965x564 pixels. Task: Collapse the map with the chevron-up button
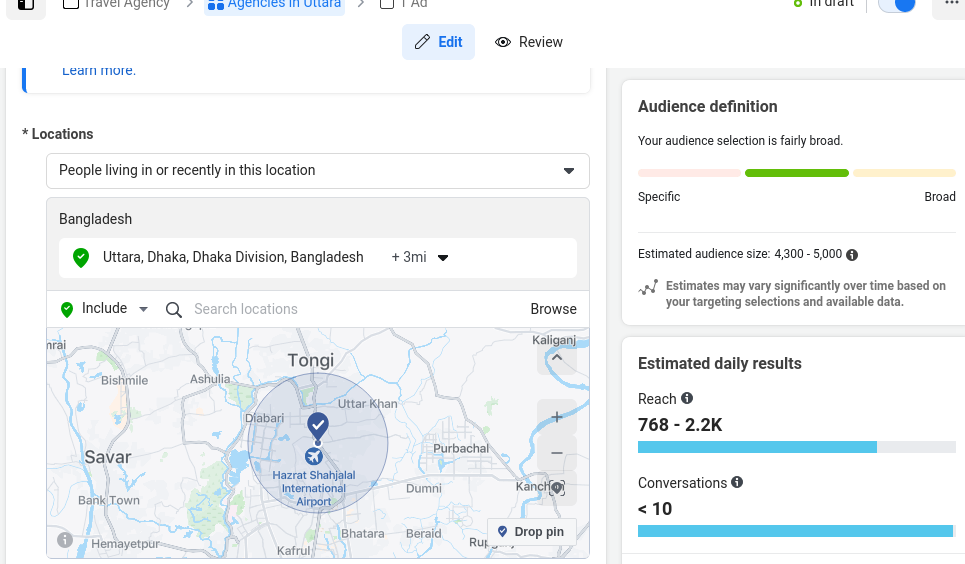(557, 358)
